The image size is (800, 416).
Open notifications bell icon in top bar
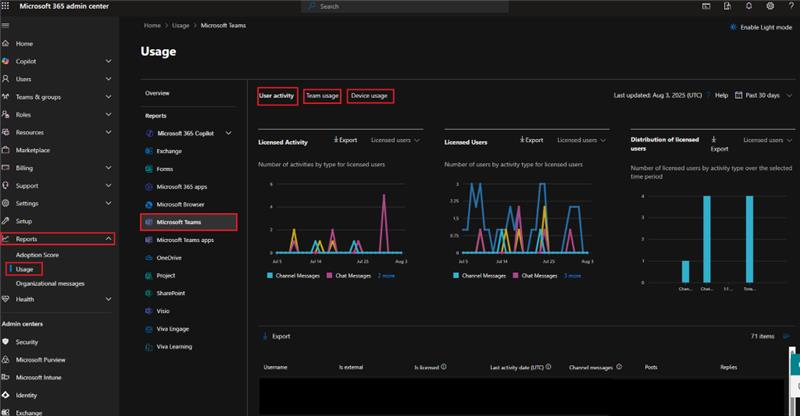coord(748,6)
